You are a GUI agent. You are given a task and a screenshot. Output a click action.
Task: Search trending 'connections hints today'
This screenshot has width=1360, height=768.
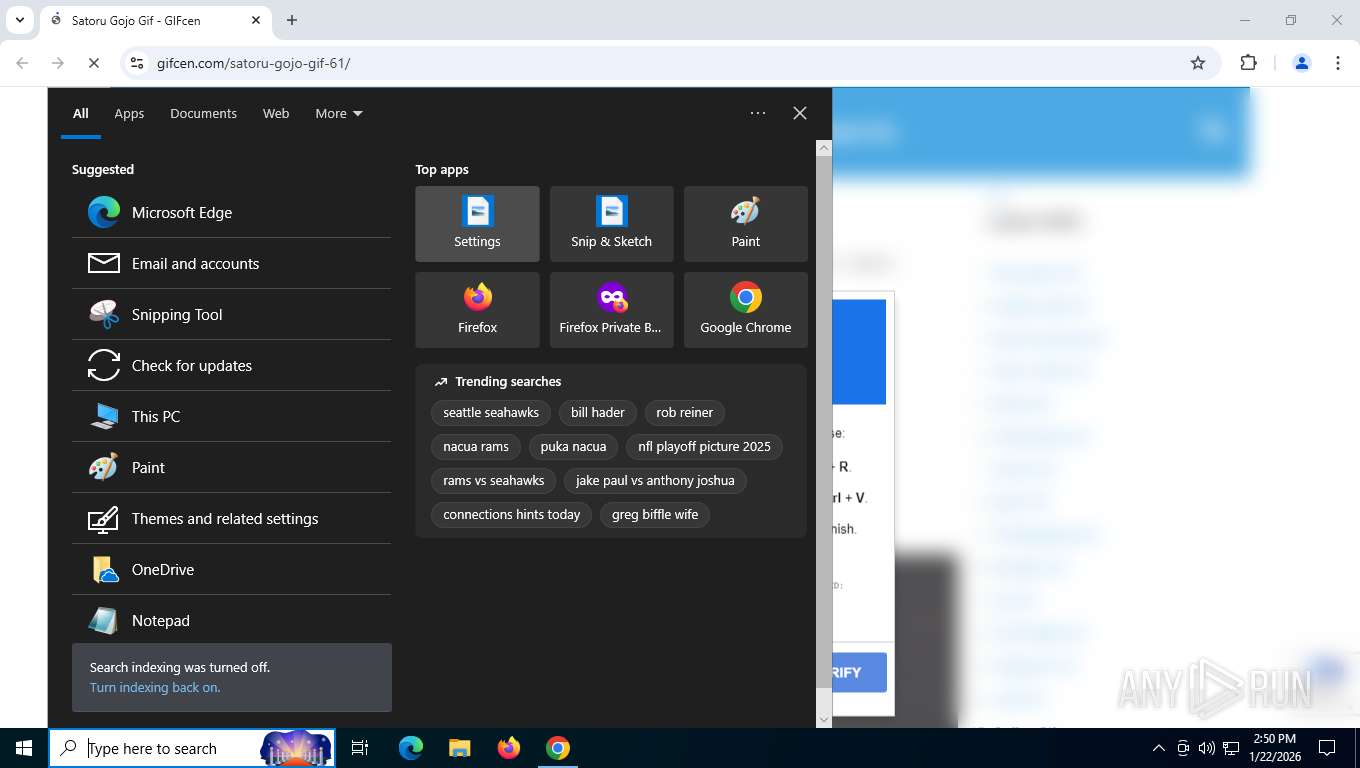coord(512,514)
